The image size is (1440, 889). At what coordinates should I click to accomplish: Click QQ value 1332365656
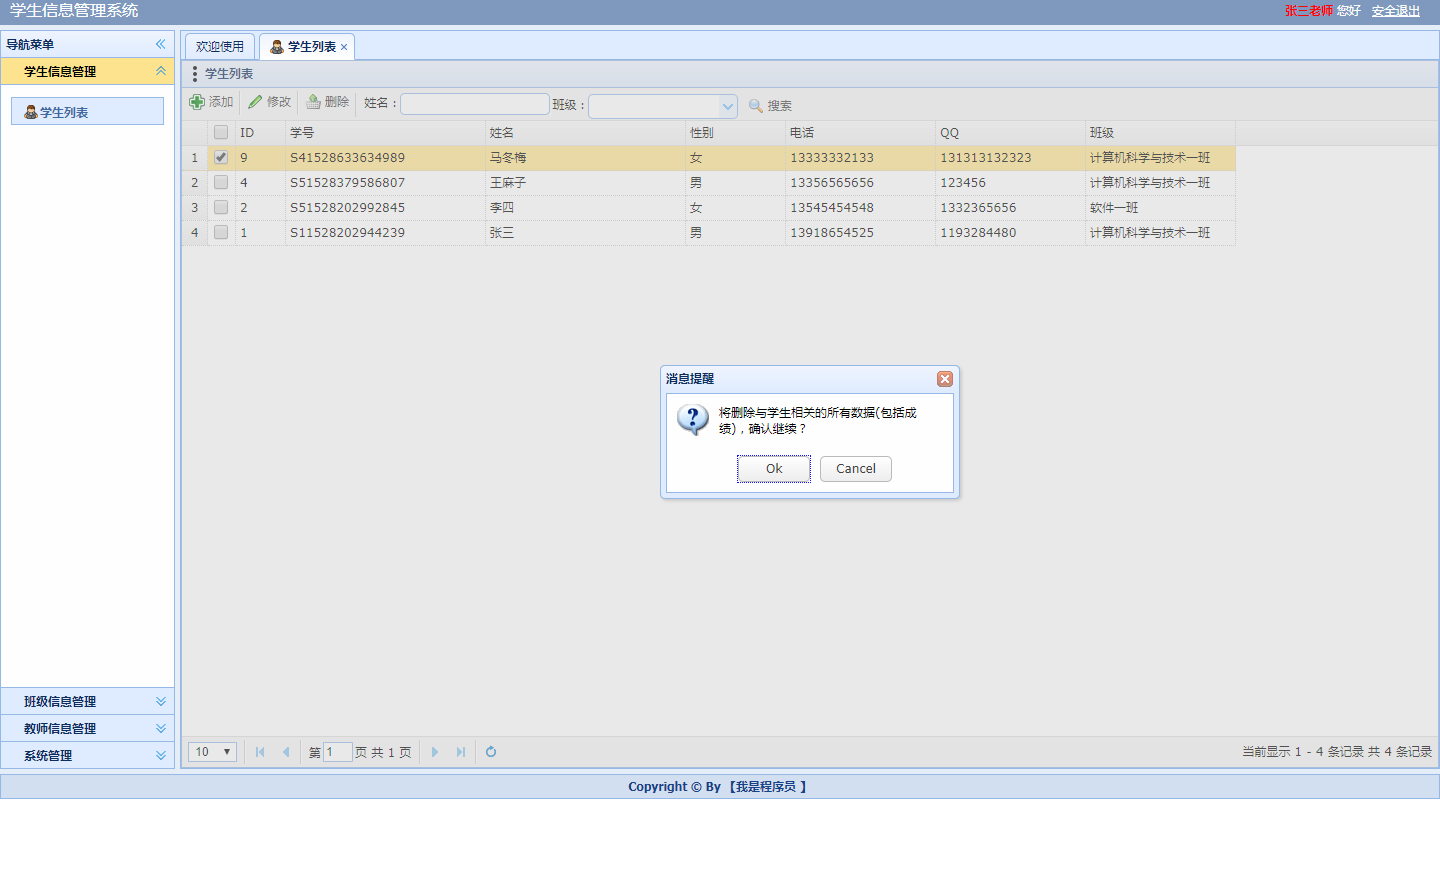pyautogui.click(x=978, y=208)
